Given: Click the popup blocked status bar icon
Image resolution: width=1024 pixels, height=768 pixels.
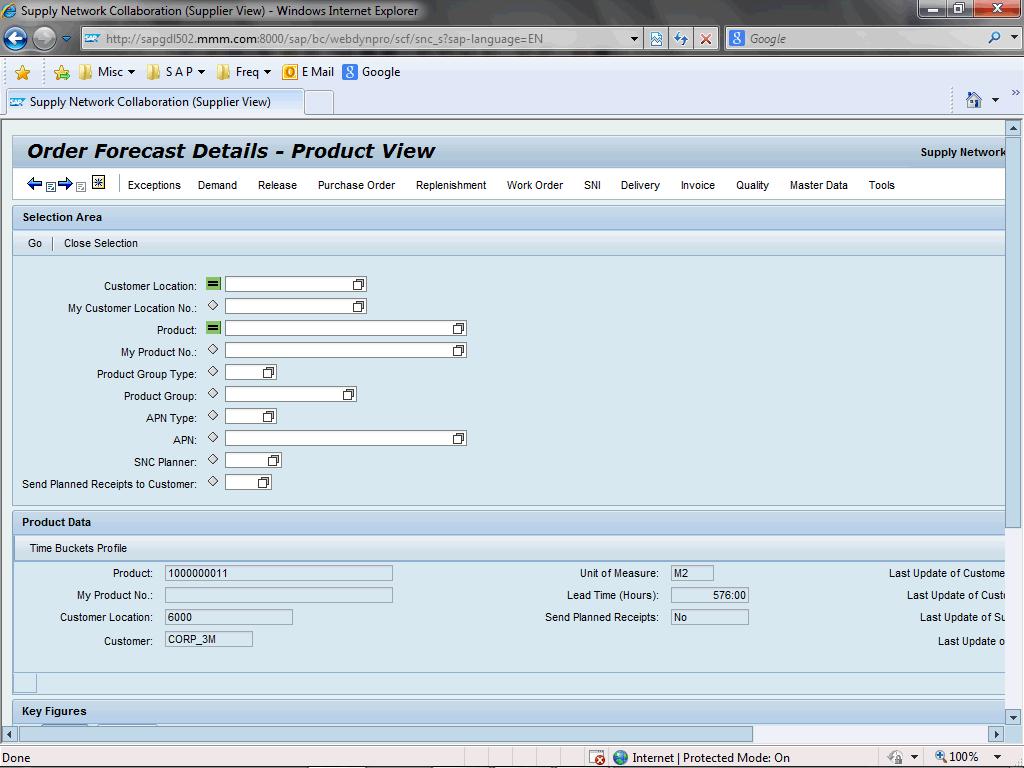Looking at the screenshot, I should [x=597, y=758].
